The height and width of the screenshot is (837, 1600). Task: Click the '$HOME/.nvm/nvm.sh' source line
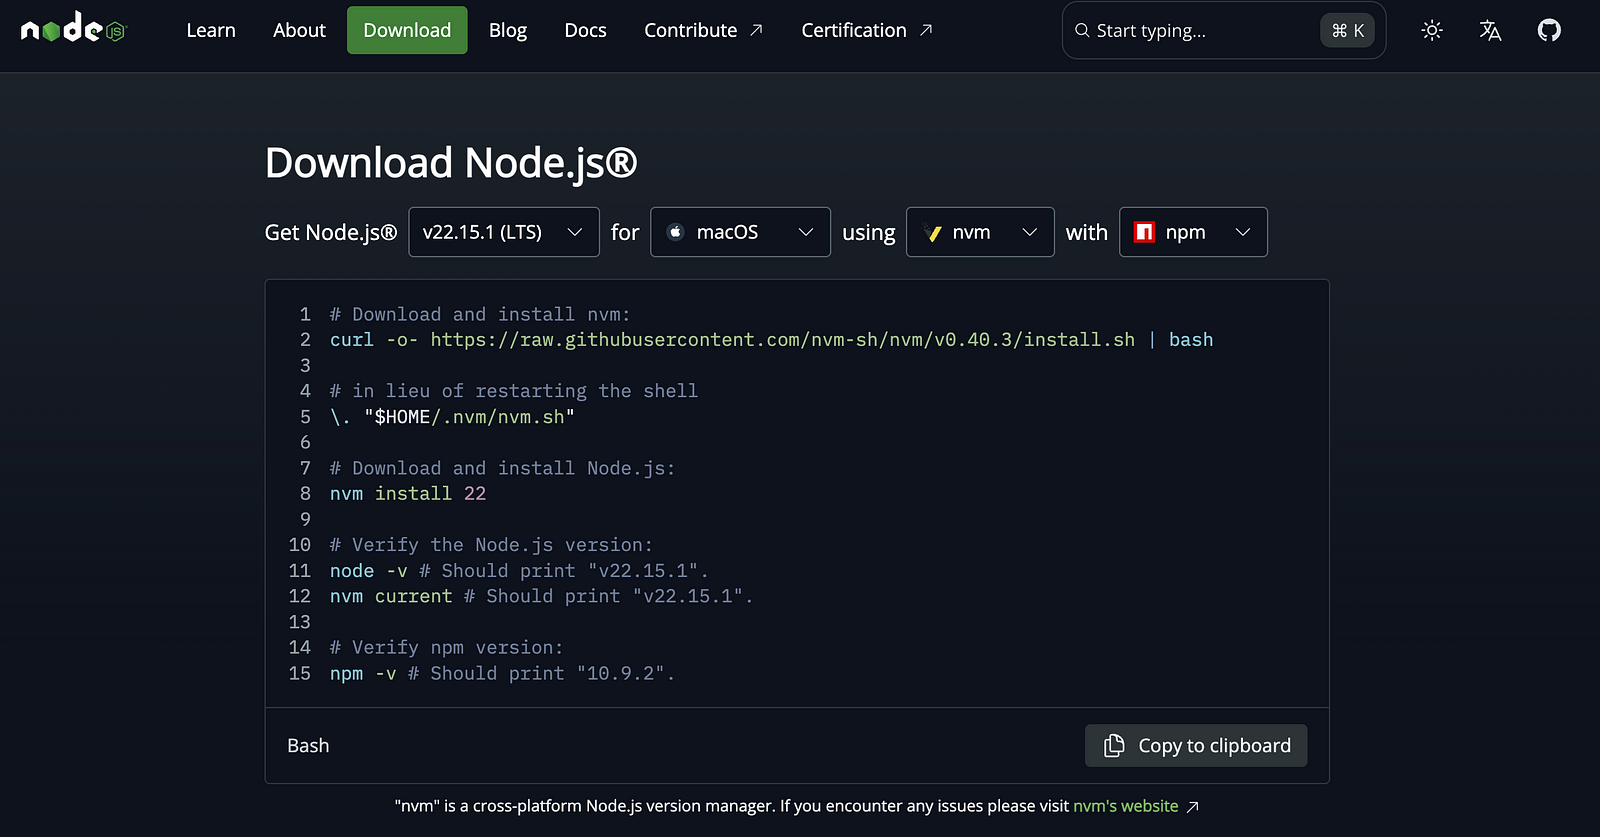point(452,417)
